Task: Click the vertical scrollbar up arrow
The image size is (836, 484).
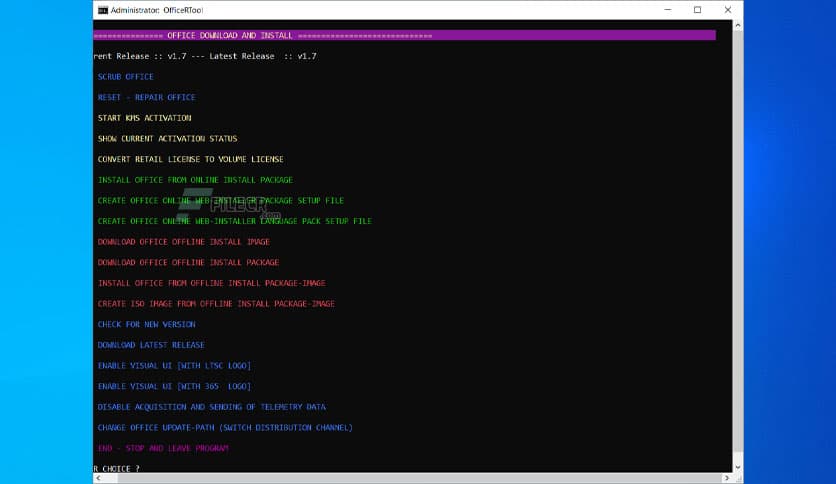Action: tap(738, 26)
